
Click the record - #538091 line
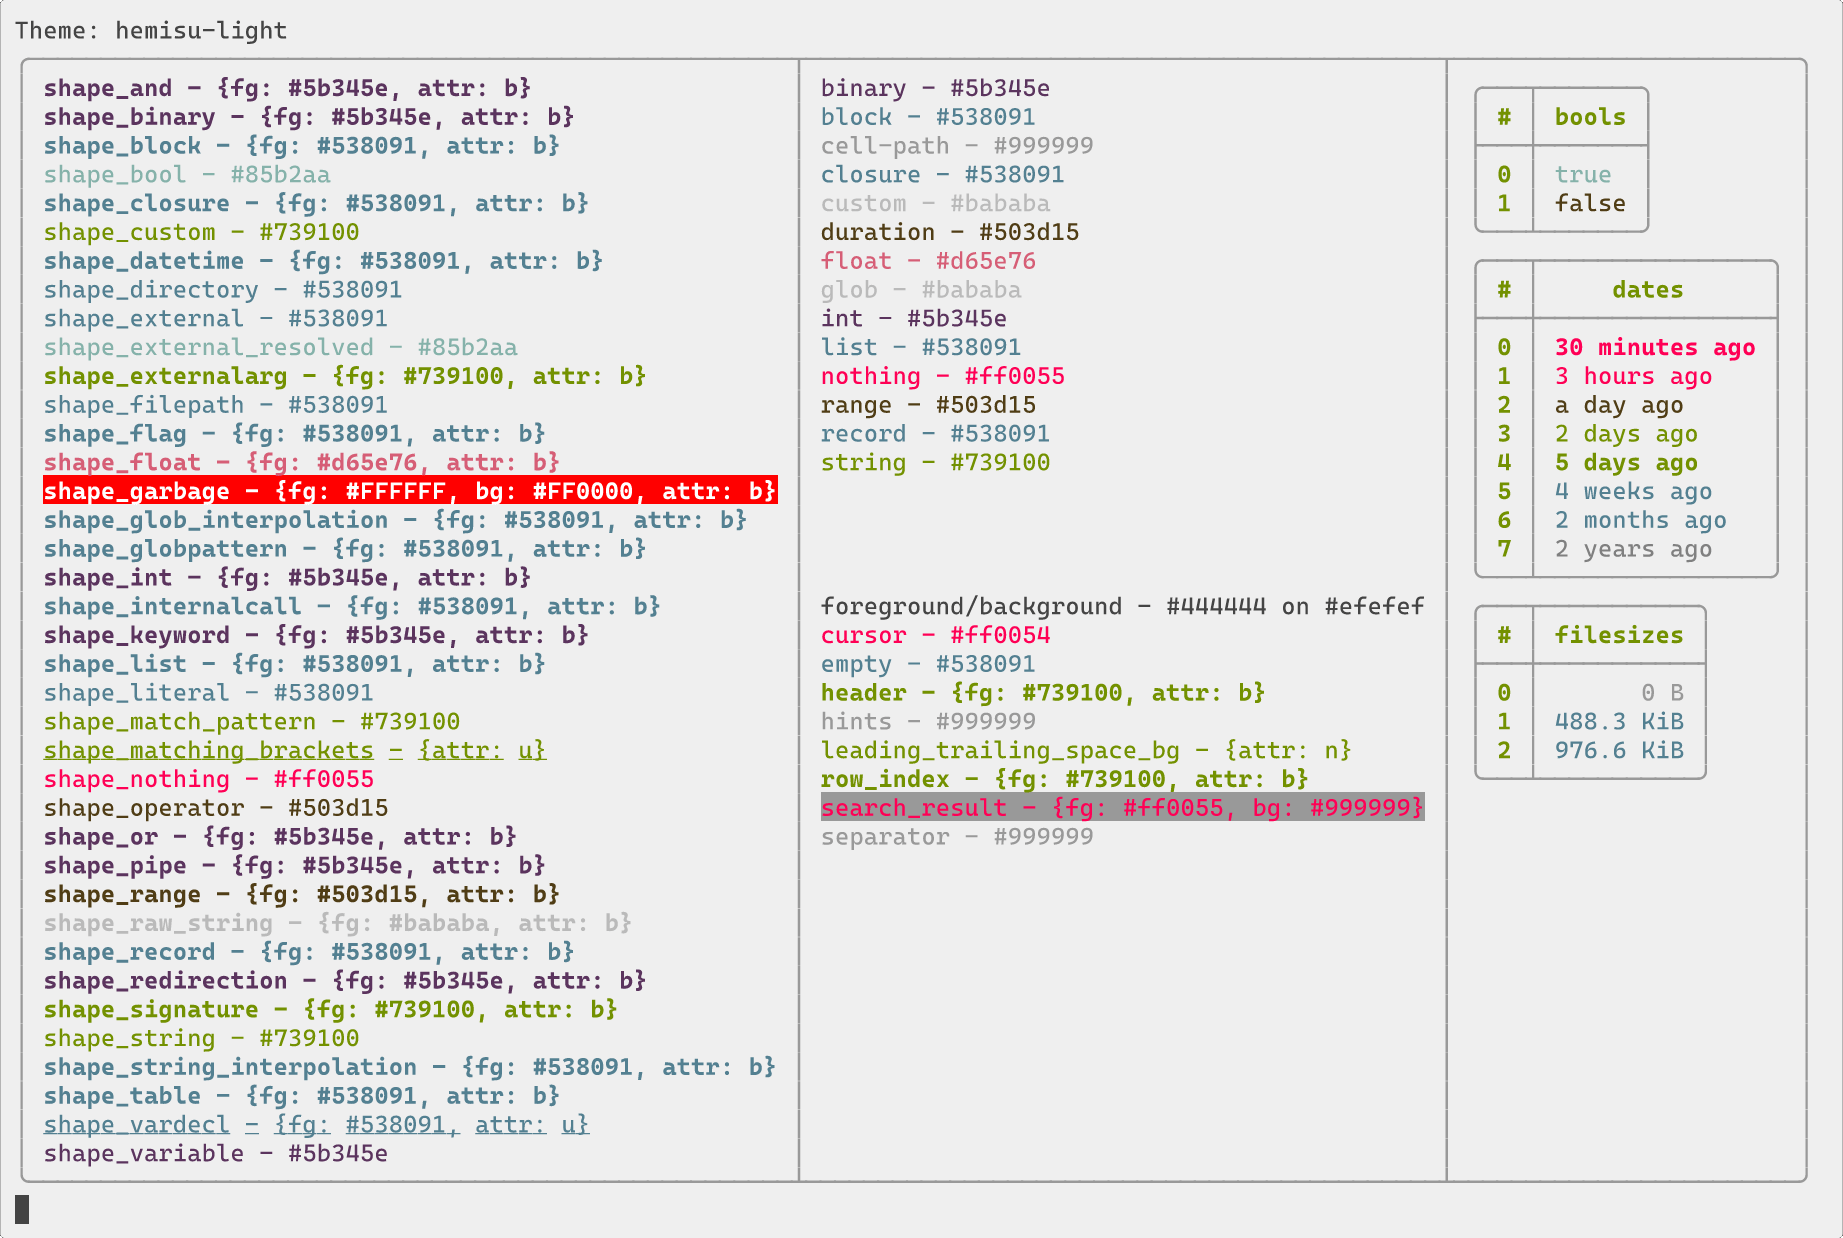click(935, 434)
